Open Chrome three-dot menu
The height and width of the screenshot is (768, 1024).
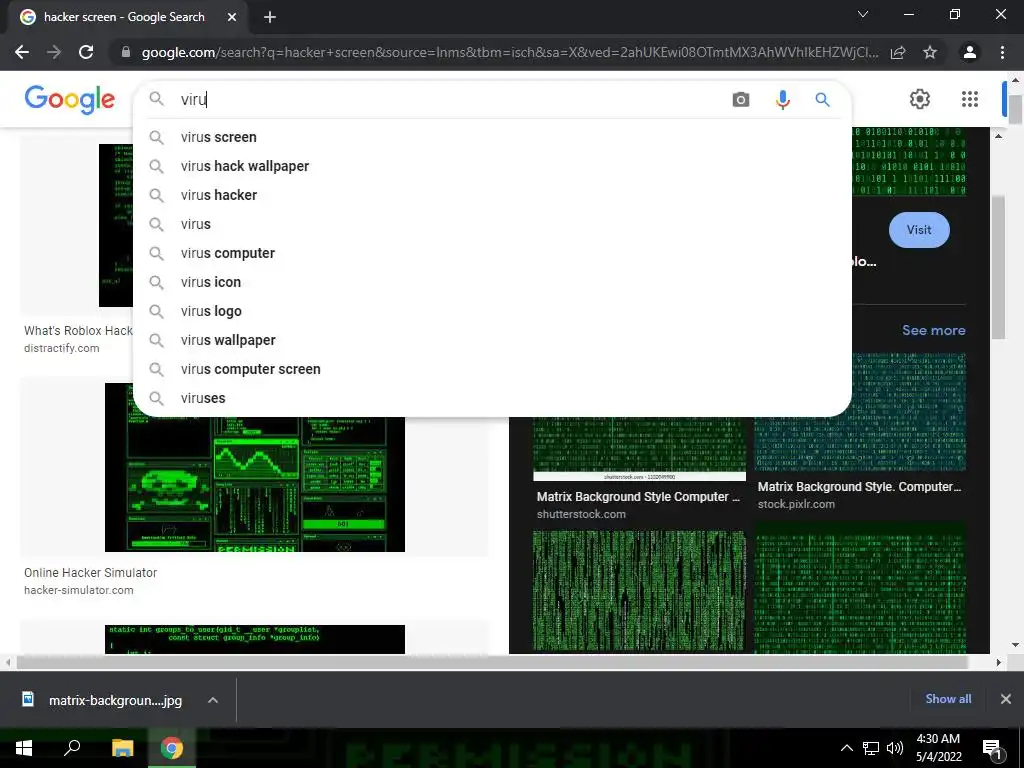pyautogui.click(x=1002, y=52)
